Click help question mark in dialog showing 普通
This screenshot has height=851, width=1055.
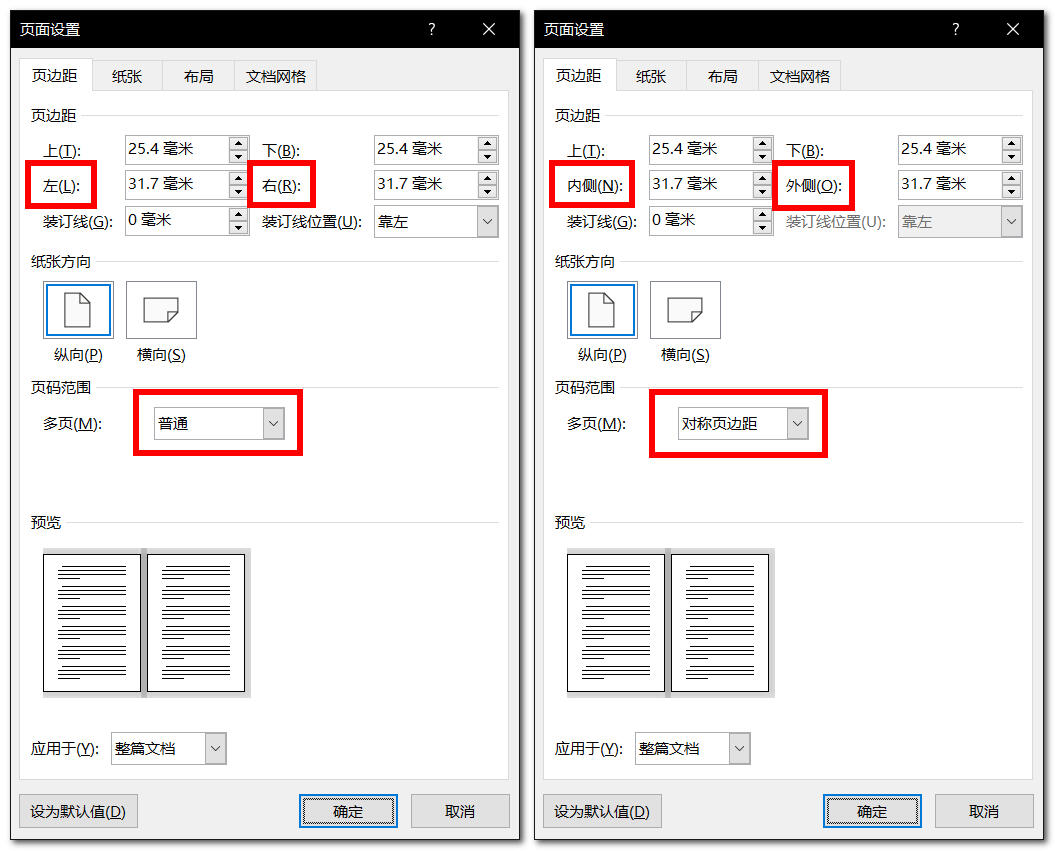coord(432,29)
